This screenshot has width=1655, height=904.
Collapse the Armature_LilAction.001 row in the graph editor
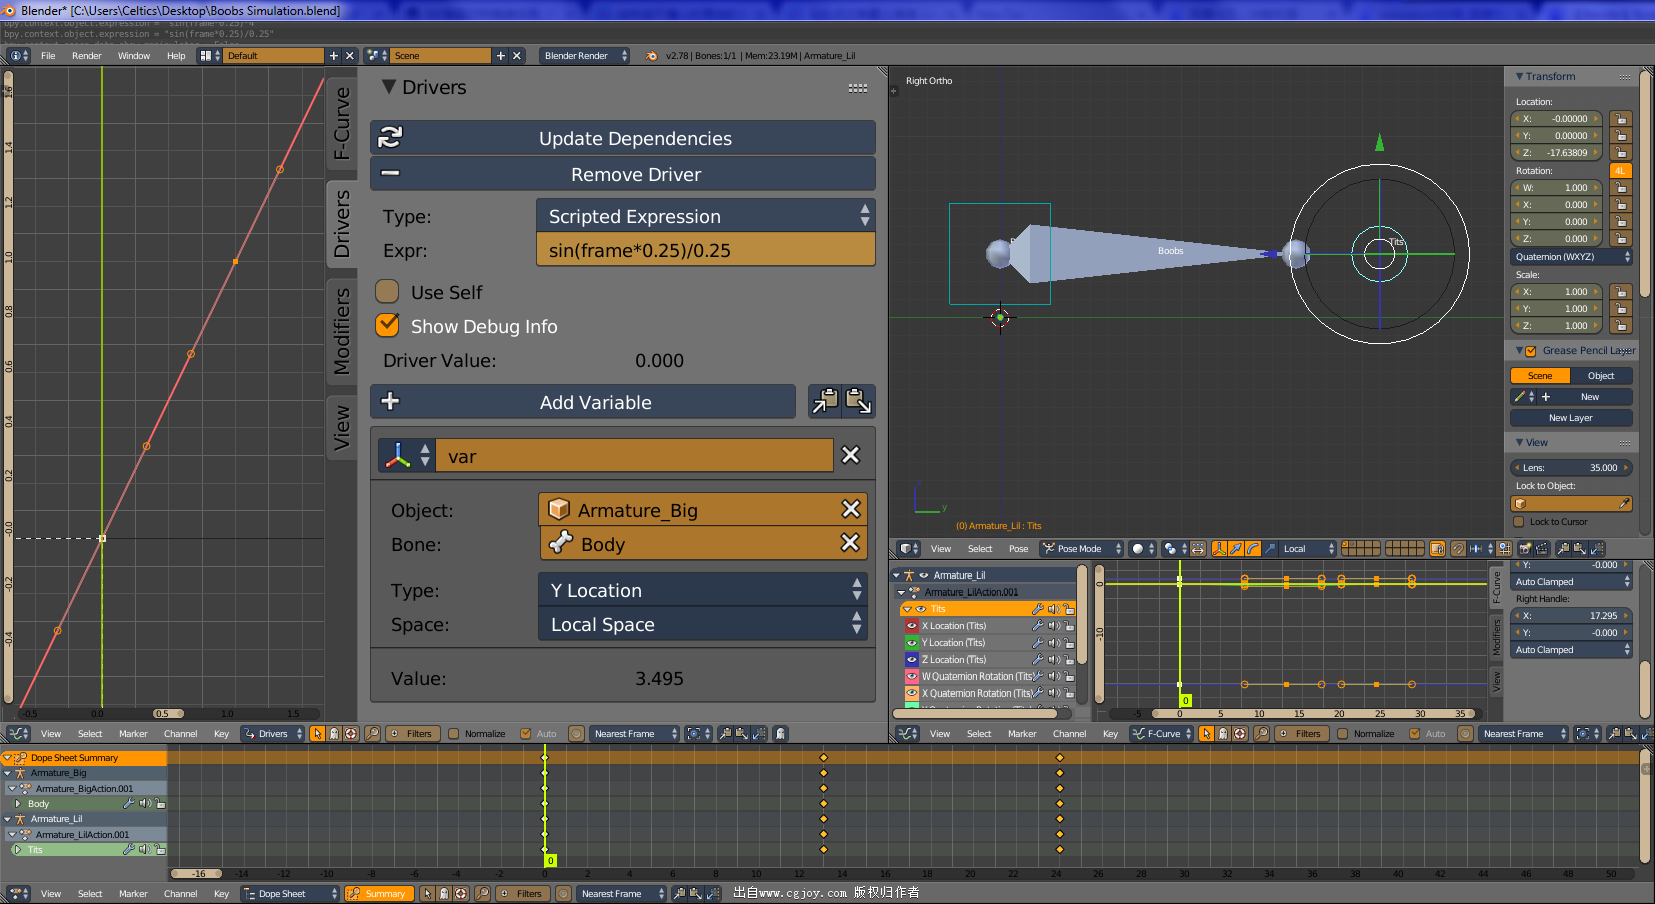(x=901, y=592)
